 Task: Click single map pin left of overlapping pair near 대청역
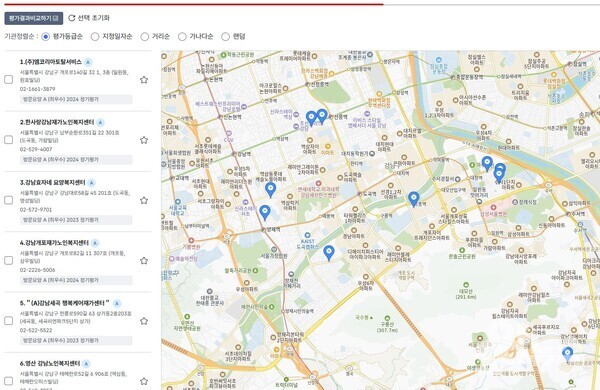tap(487, 163)
